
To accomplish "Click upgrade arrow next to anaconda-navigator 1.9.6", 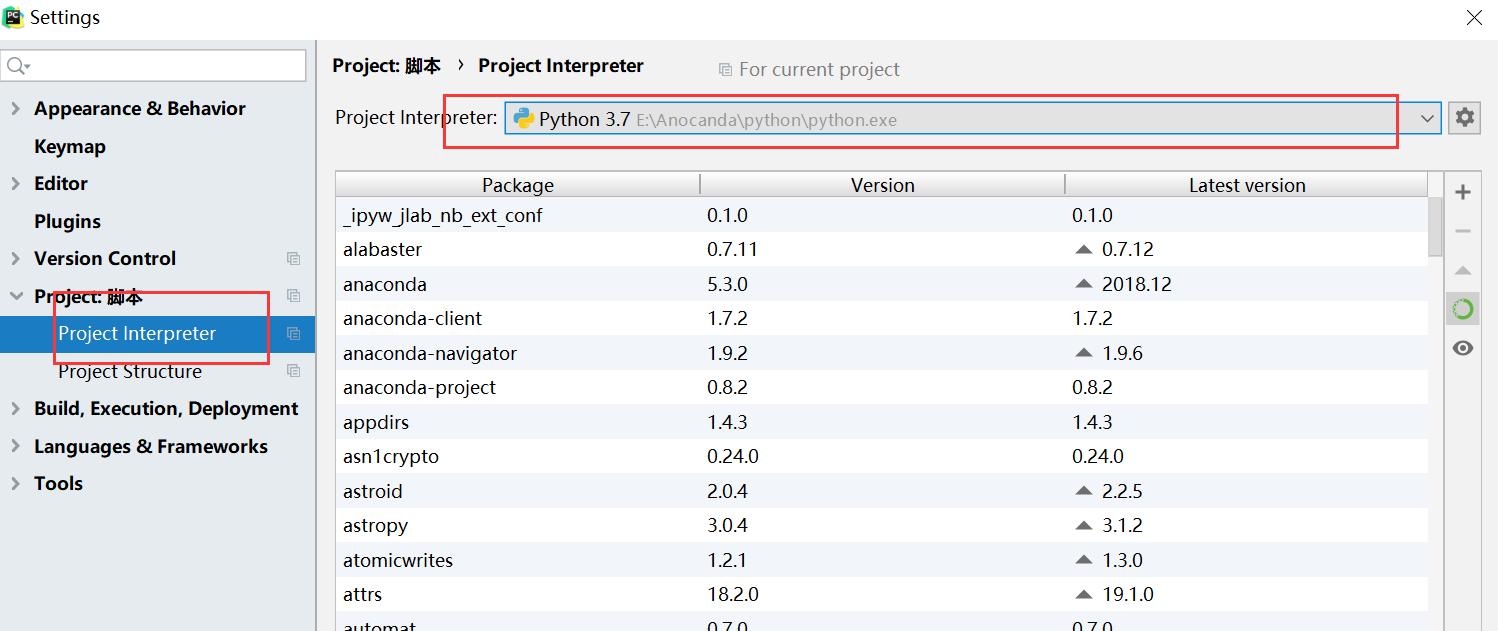I will (x=1083, y=353).
